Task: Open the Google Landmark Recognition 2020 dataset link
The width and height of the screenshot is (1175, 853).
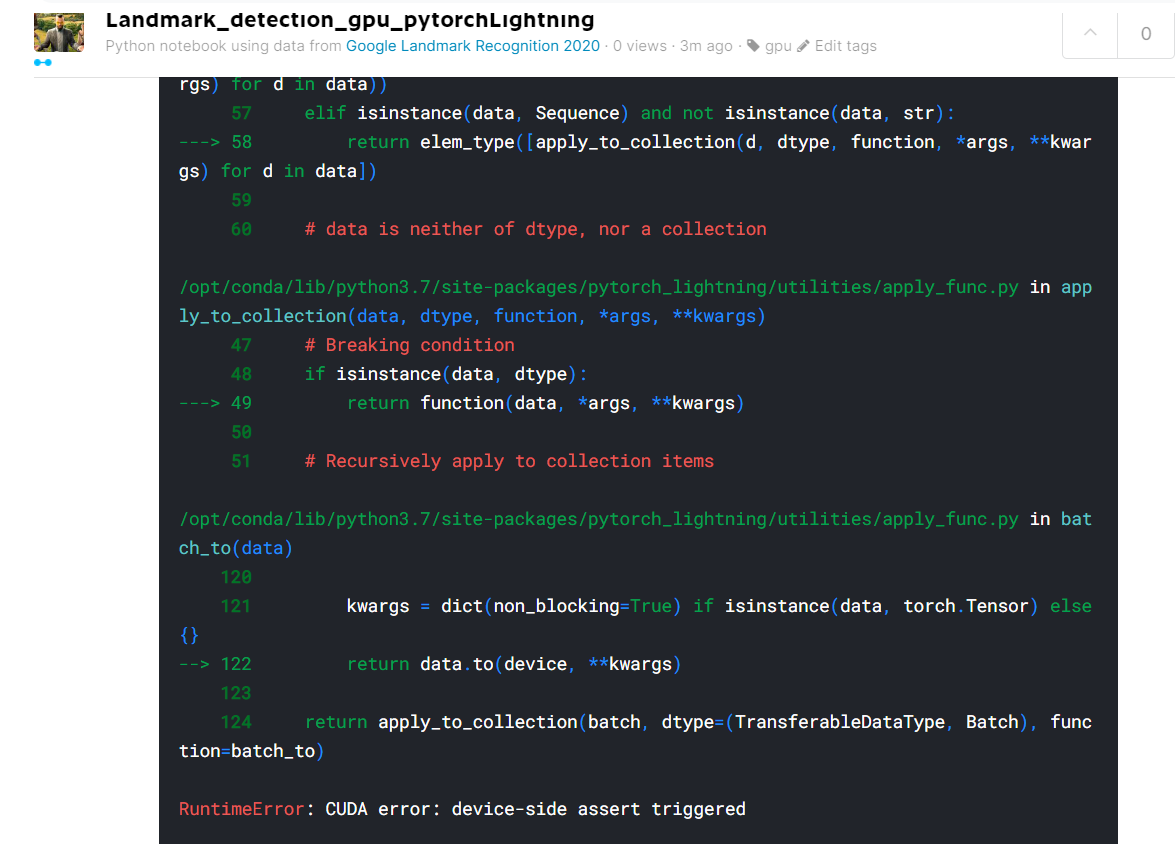Action: (x=472, y=46)
